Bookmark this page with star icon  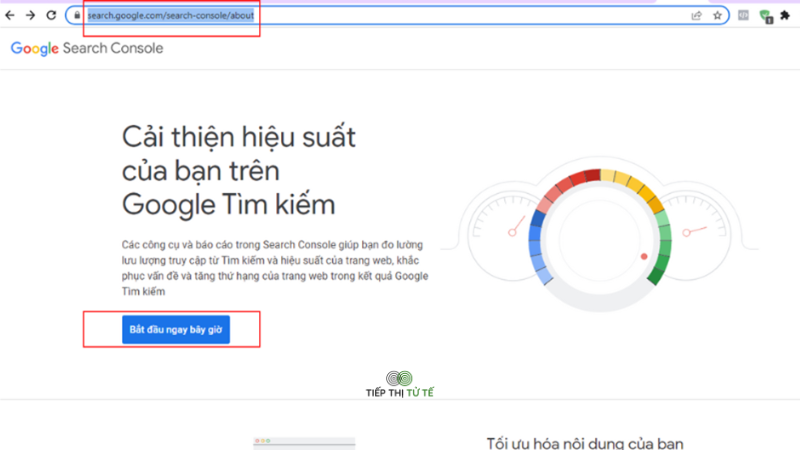point(717,15)
